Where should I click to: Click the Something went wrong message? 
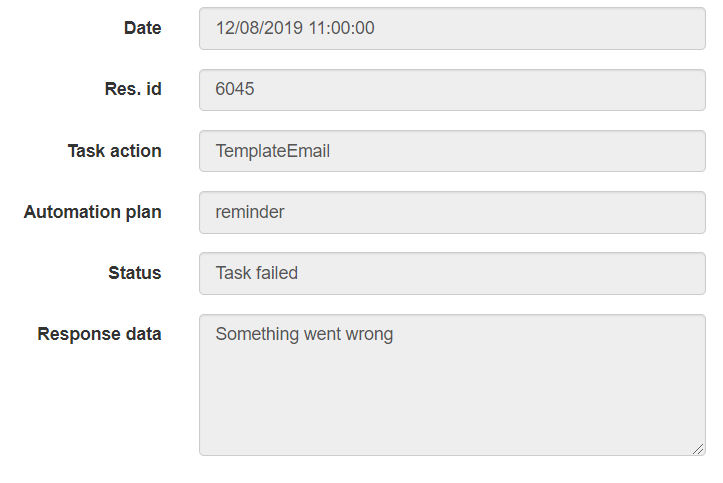pos(304,334)
